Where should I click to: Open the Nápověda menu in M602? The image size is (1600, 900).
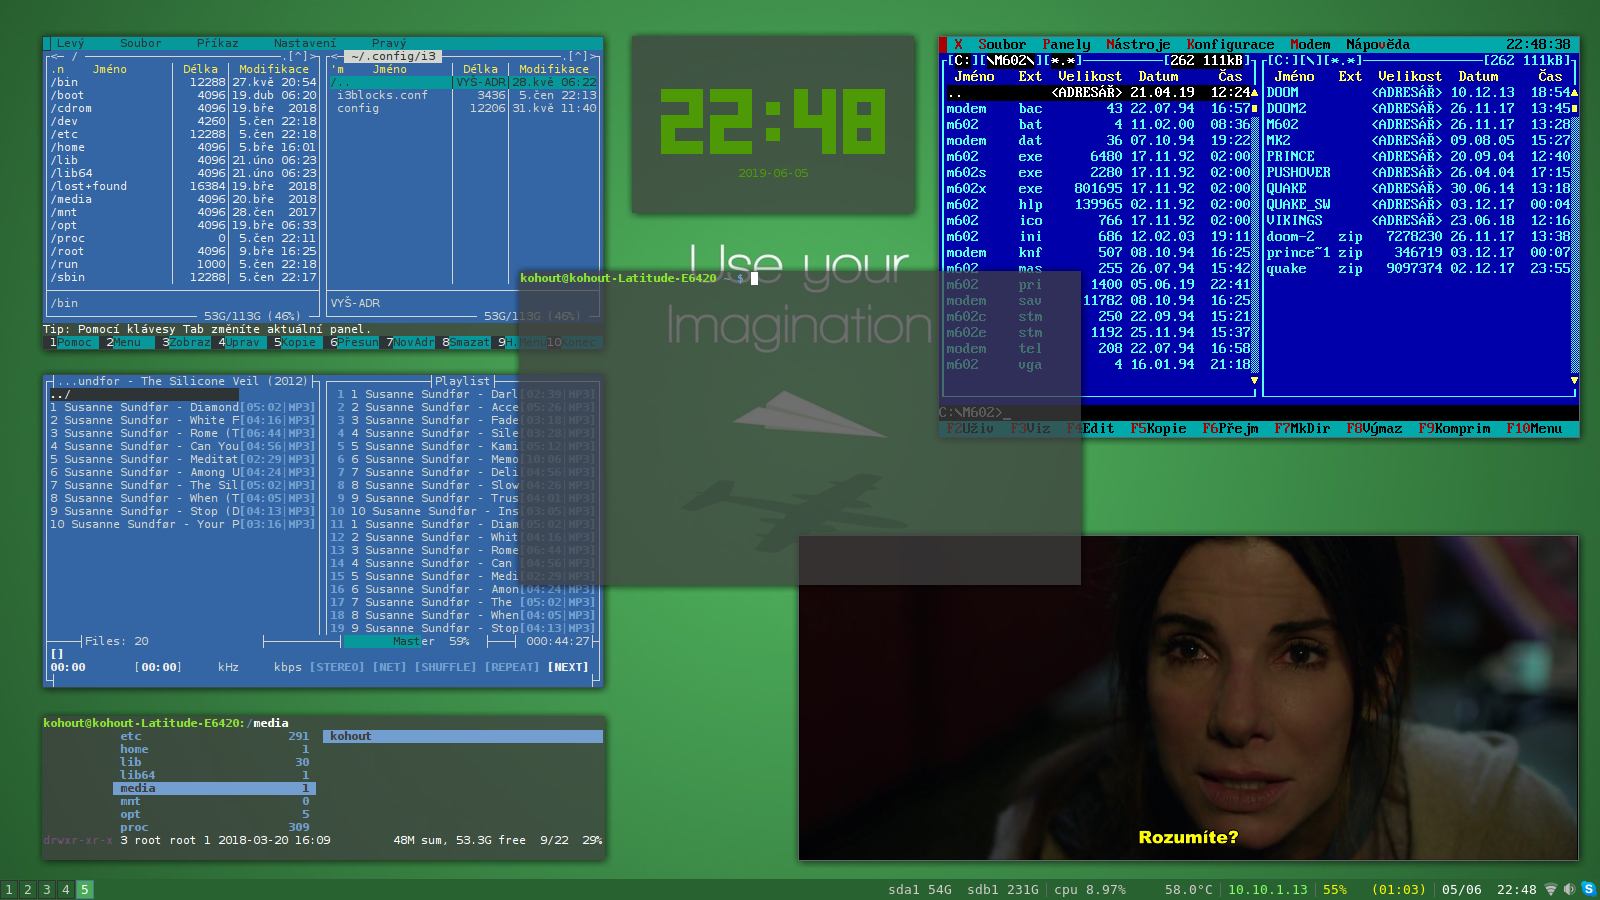(1378, 44)
